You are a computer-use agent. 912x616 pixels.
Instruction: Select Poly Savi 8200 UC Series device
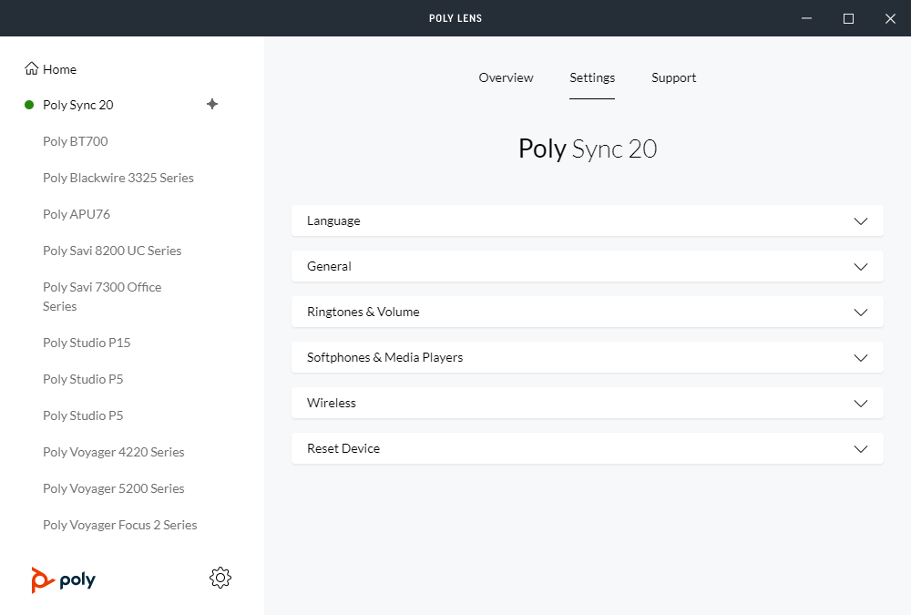pyautogui.click(x=114, y=250)
